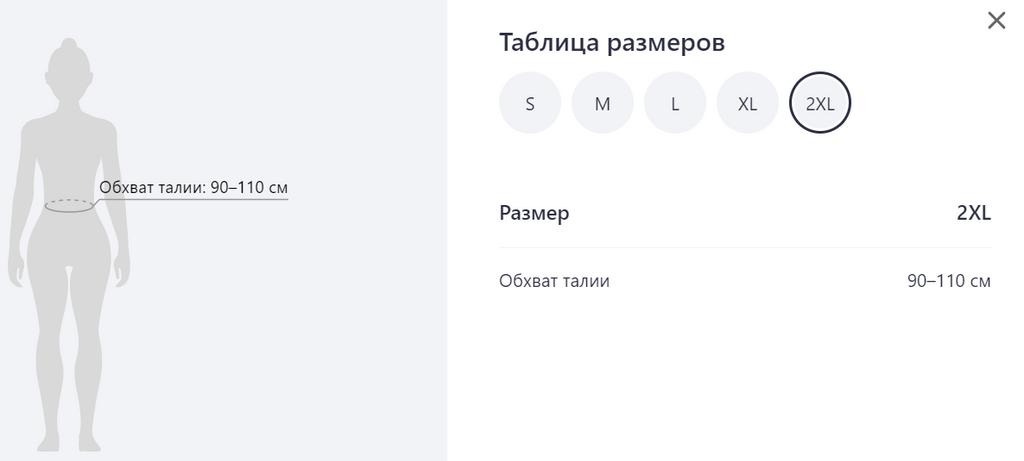The height and width of the screenshot is (461, 1024).
Task: Click the hair bun on the silhouette
Action: click(68, 45)
